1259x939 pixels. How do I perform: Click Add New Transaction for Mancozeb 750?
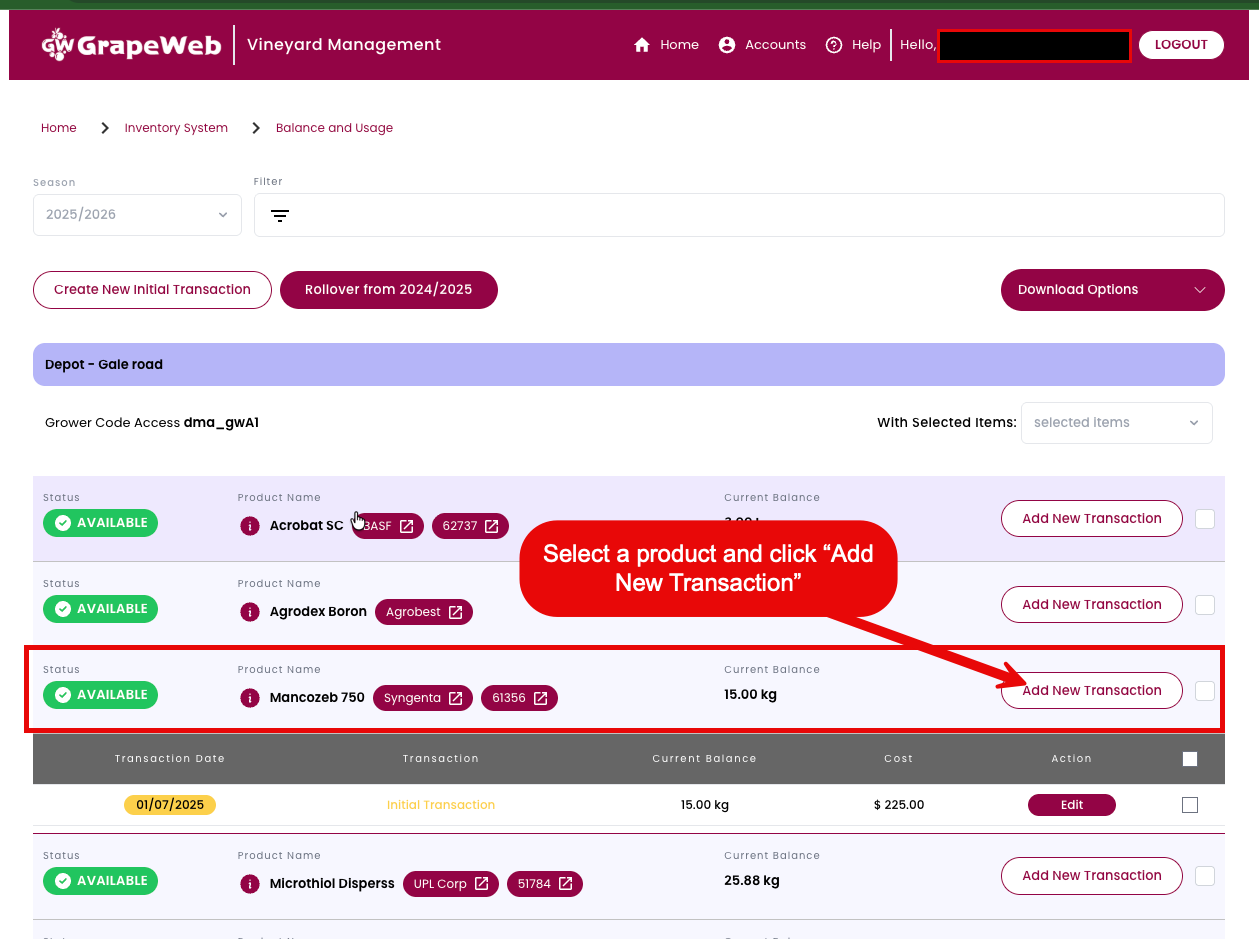[1091, 691]
